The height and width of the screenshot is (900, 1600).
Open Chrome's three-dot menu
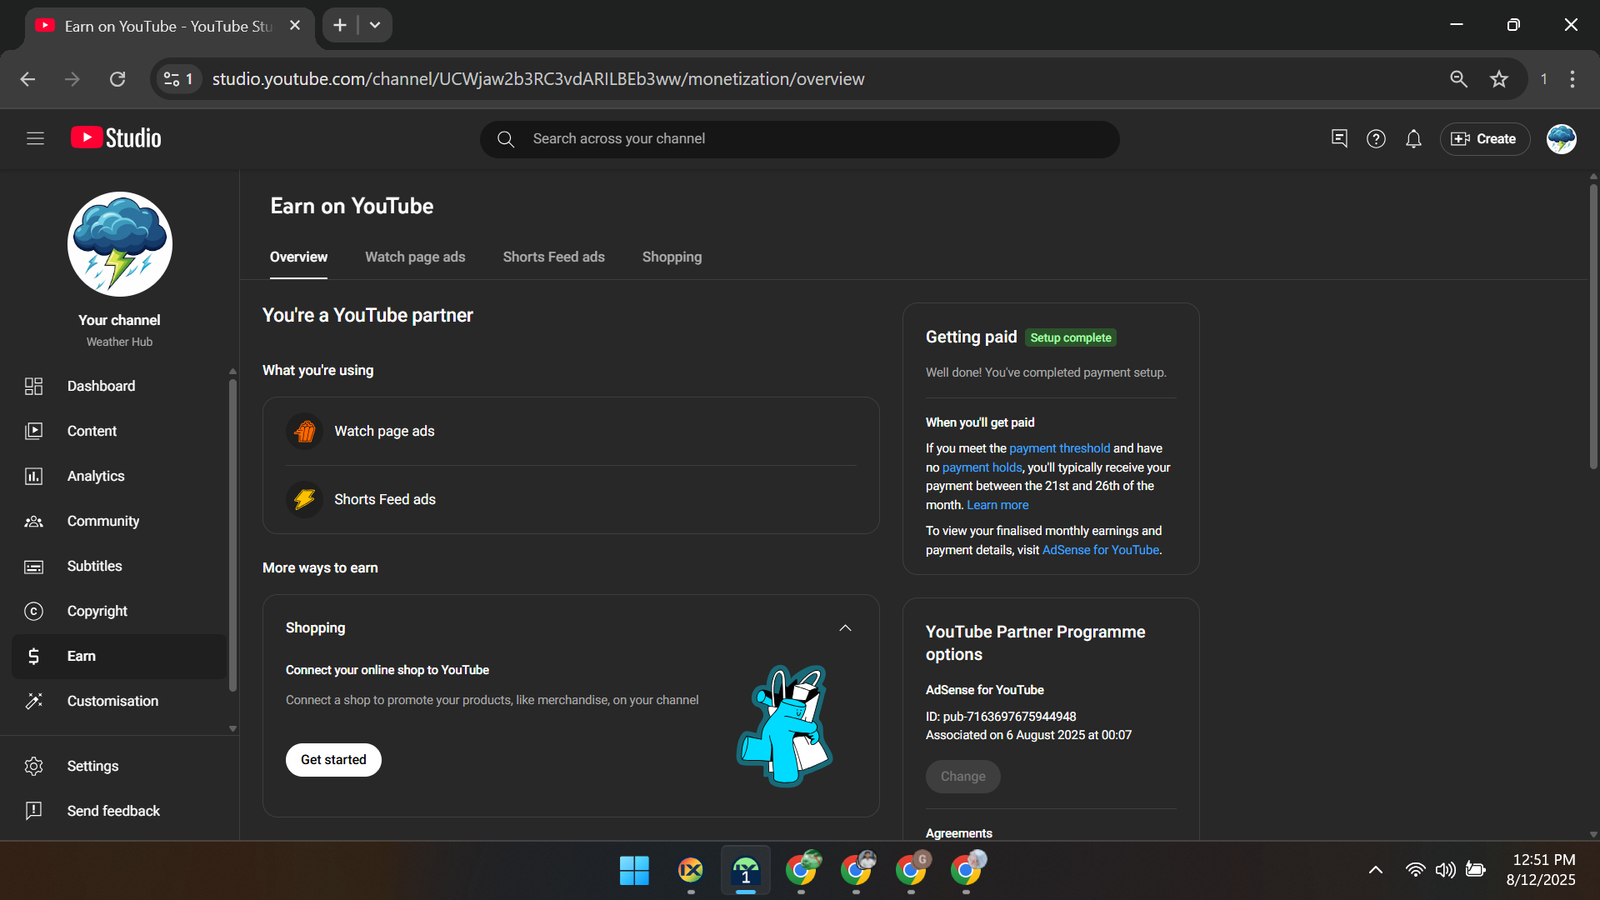pos(1572,79)
